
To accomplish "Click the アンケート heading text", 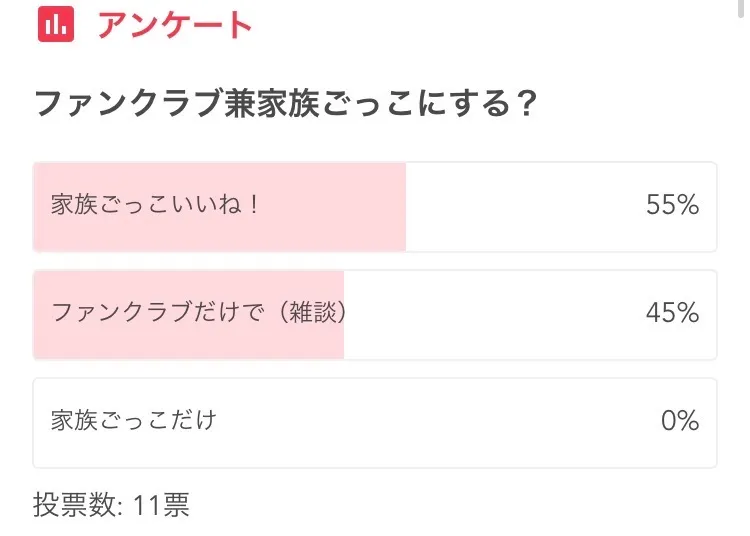I will [x=174, y=25].
